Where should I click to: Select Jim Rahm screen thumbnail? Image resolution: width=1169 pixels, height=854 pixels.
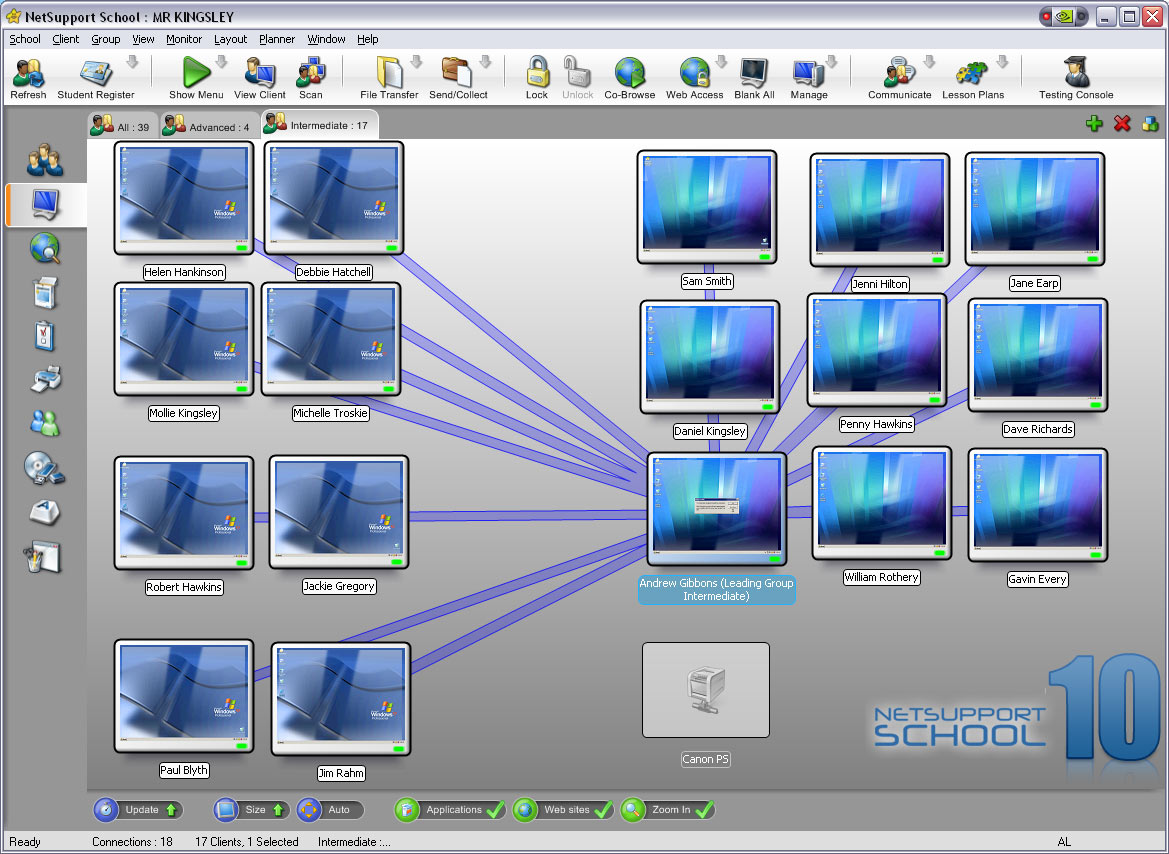tap(341, 699)
